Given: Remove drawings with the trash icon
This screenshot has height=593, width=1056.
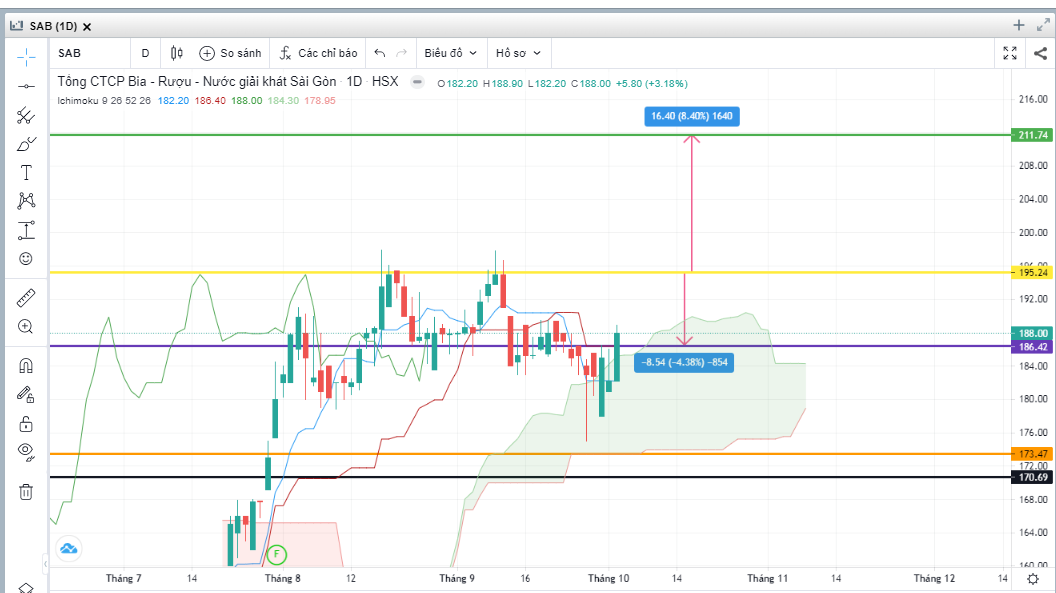Looking at the screenshot, I should pyautogui.click(x=26, y=492).
